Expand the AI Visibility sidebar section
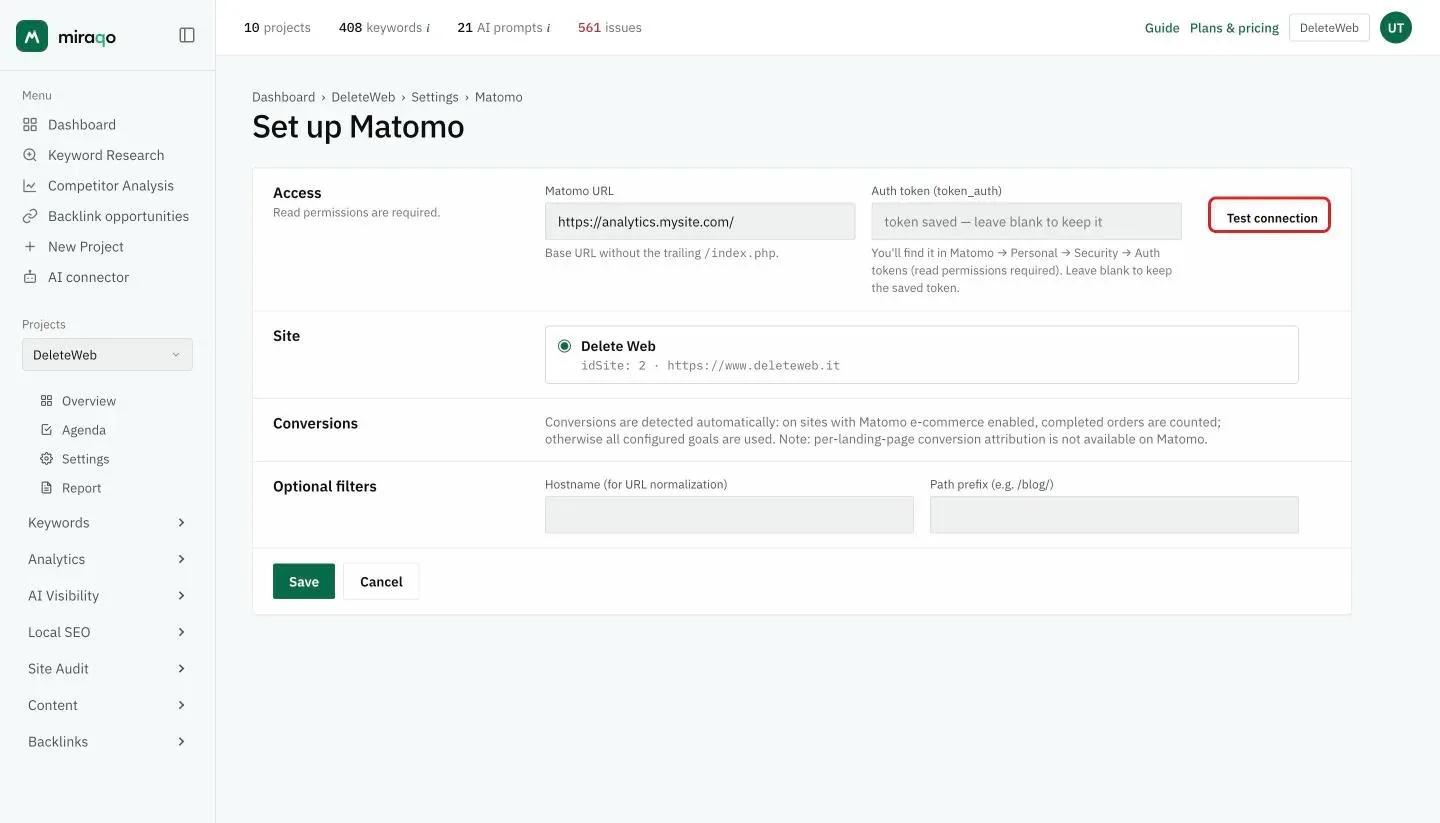This screenshot has height=823, width=1440. [107, 596]
